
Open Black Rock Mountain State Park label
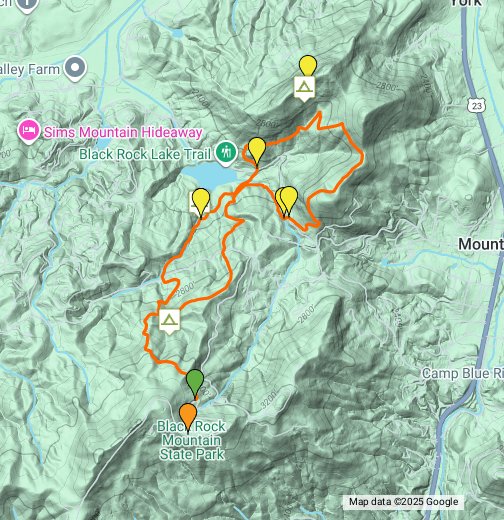192,440
